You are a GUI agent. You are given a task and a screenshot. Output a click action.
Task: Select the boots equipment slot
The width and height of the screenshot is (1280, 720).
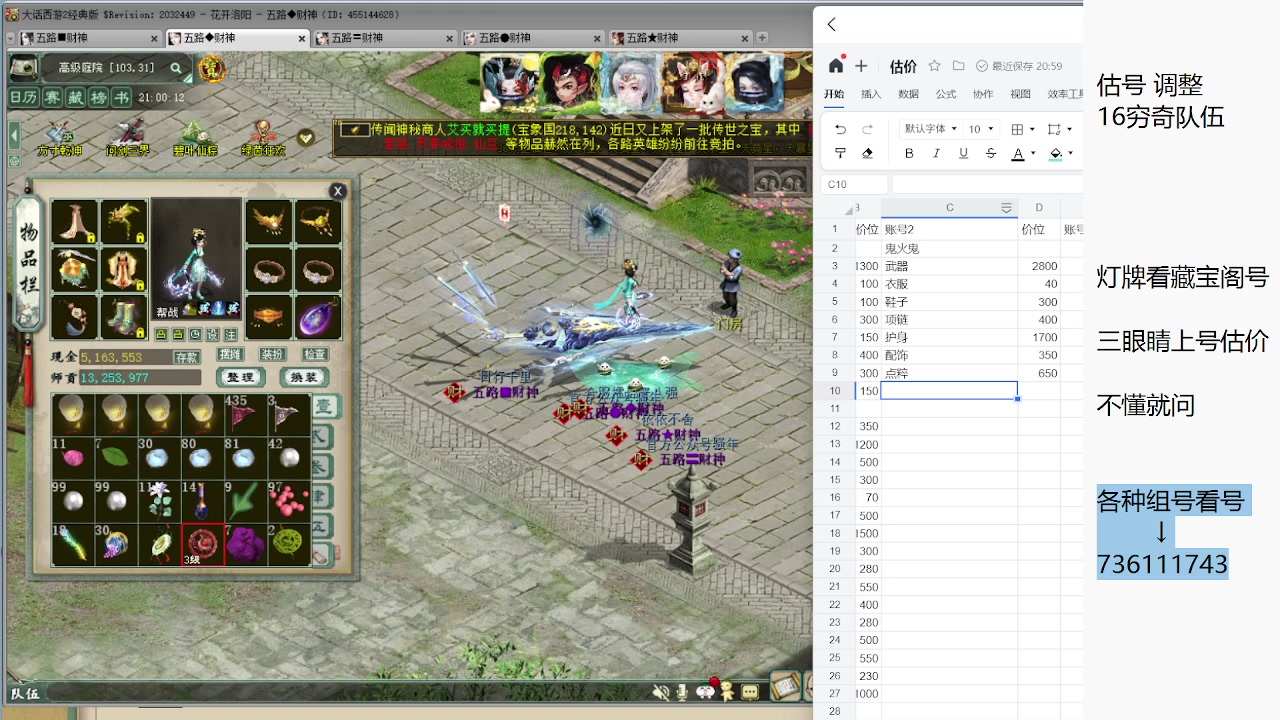pyautogui.click(x=125, y=317)
